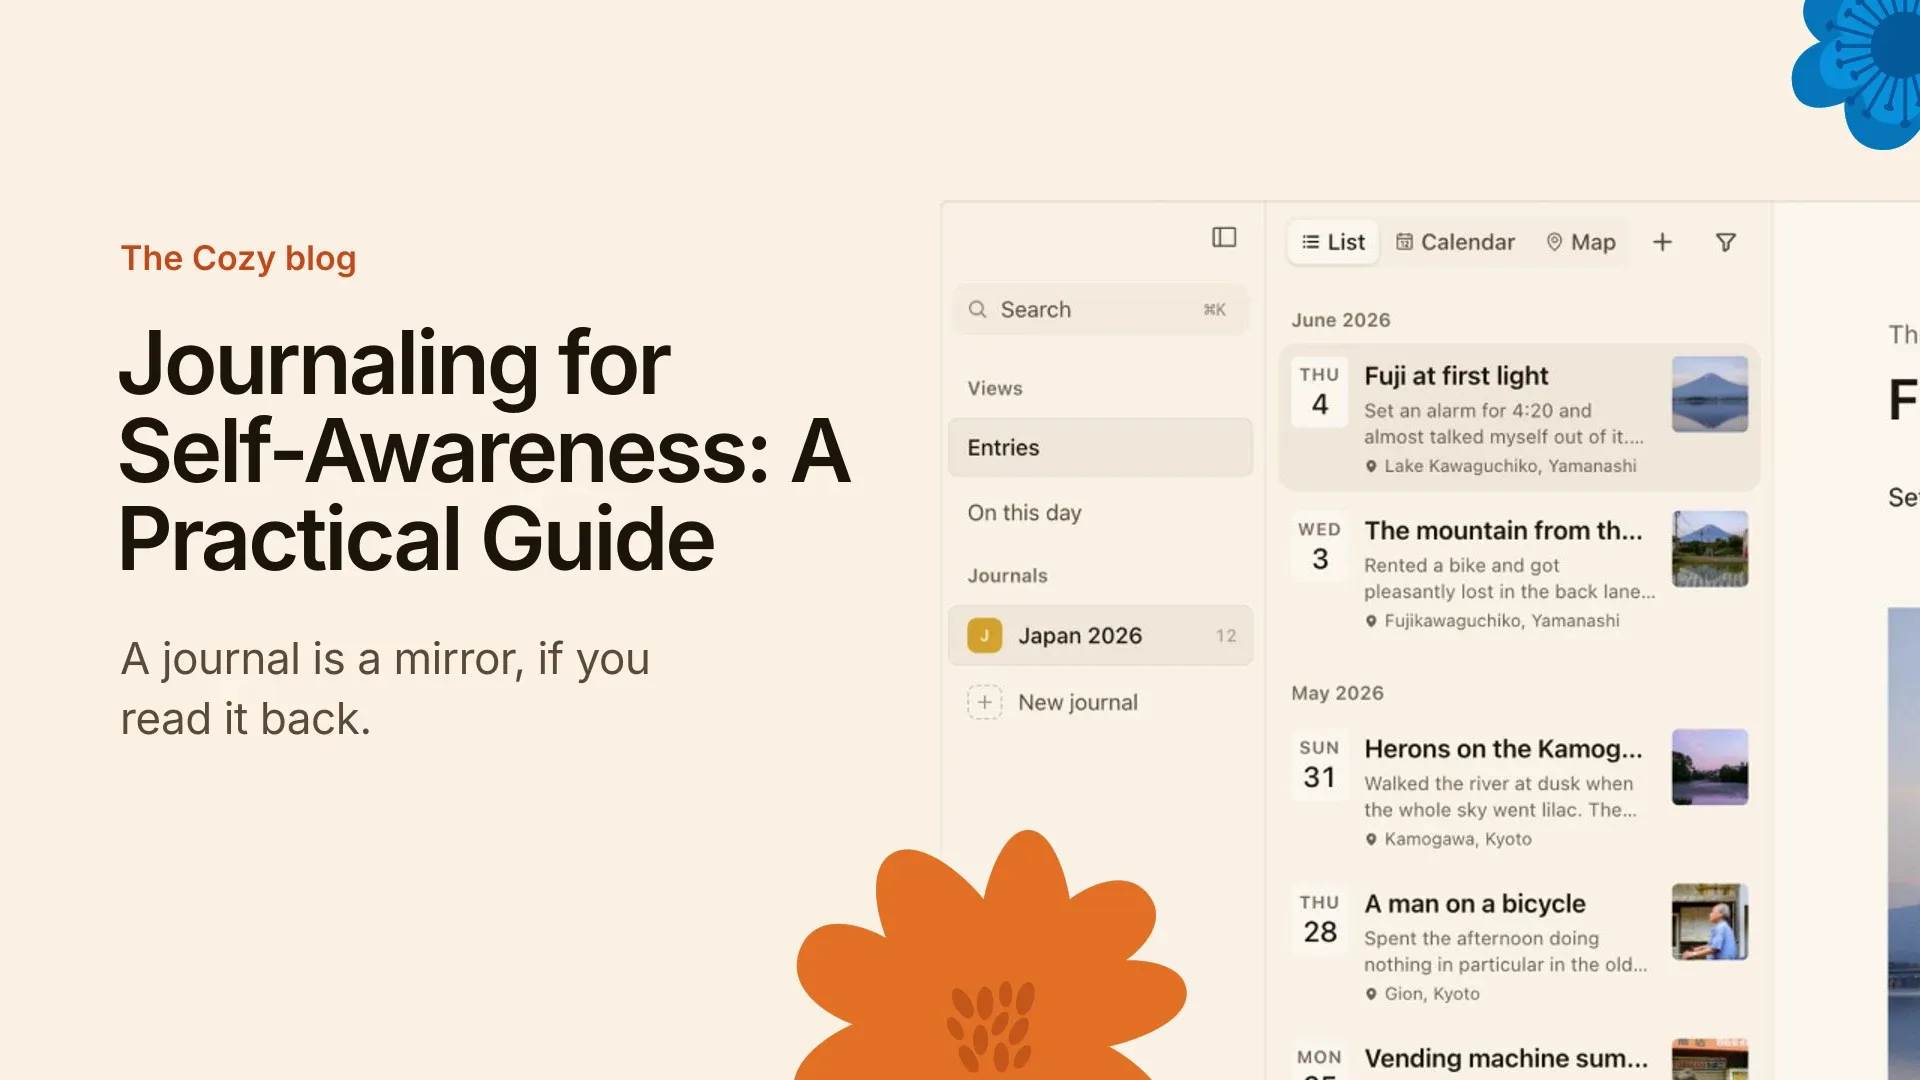Create a New journal

pyautogui.click(x=1100, y=702)
